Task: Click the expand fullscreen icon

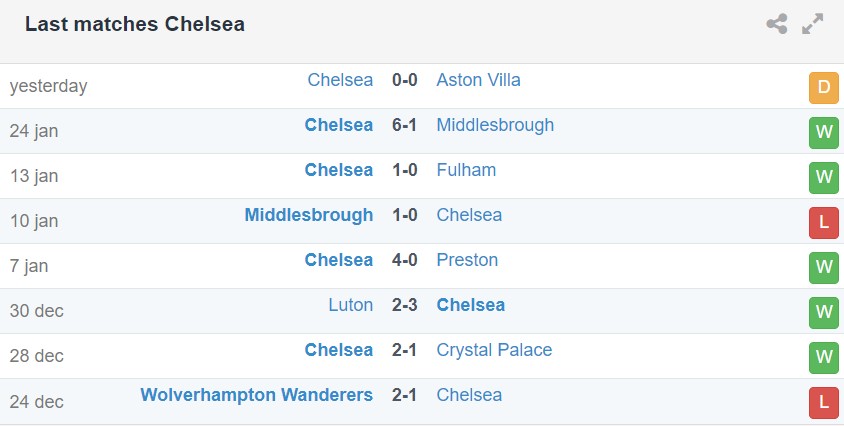Action: click(813, 24)
